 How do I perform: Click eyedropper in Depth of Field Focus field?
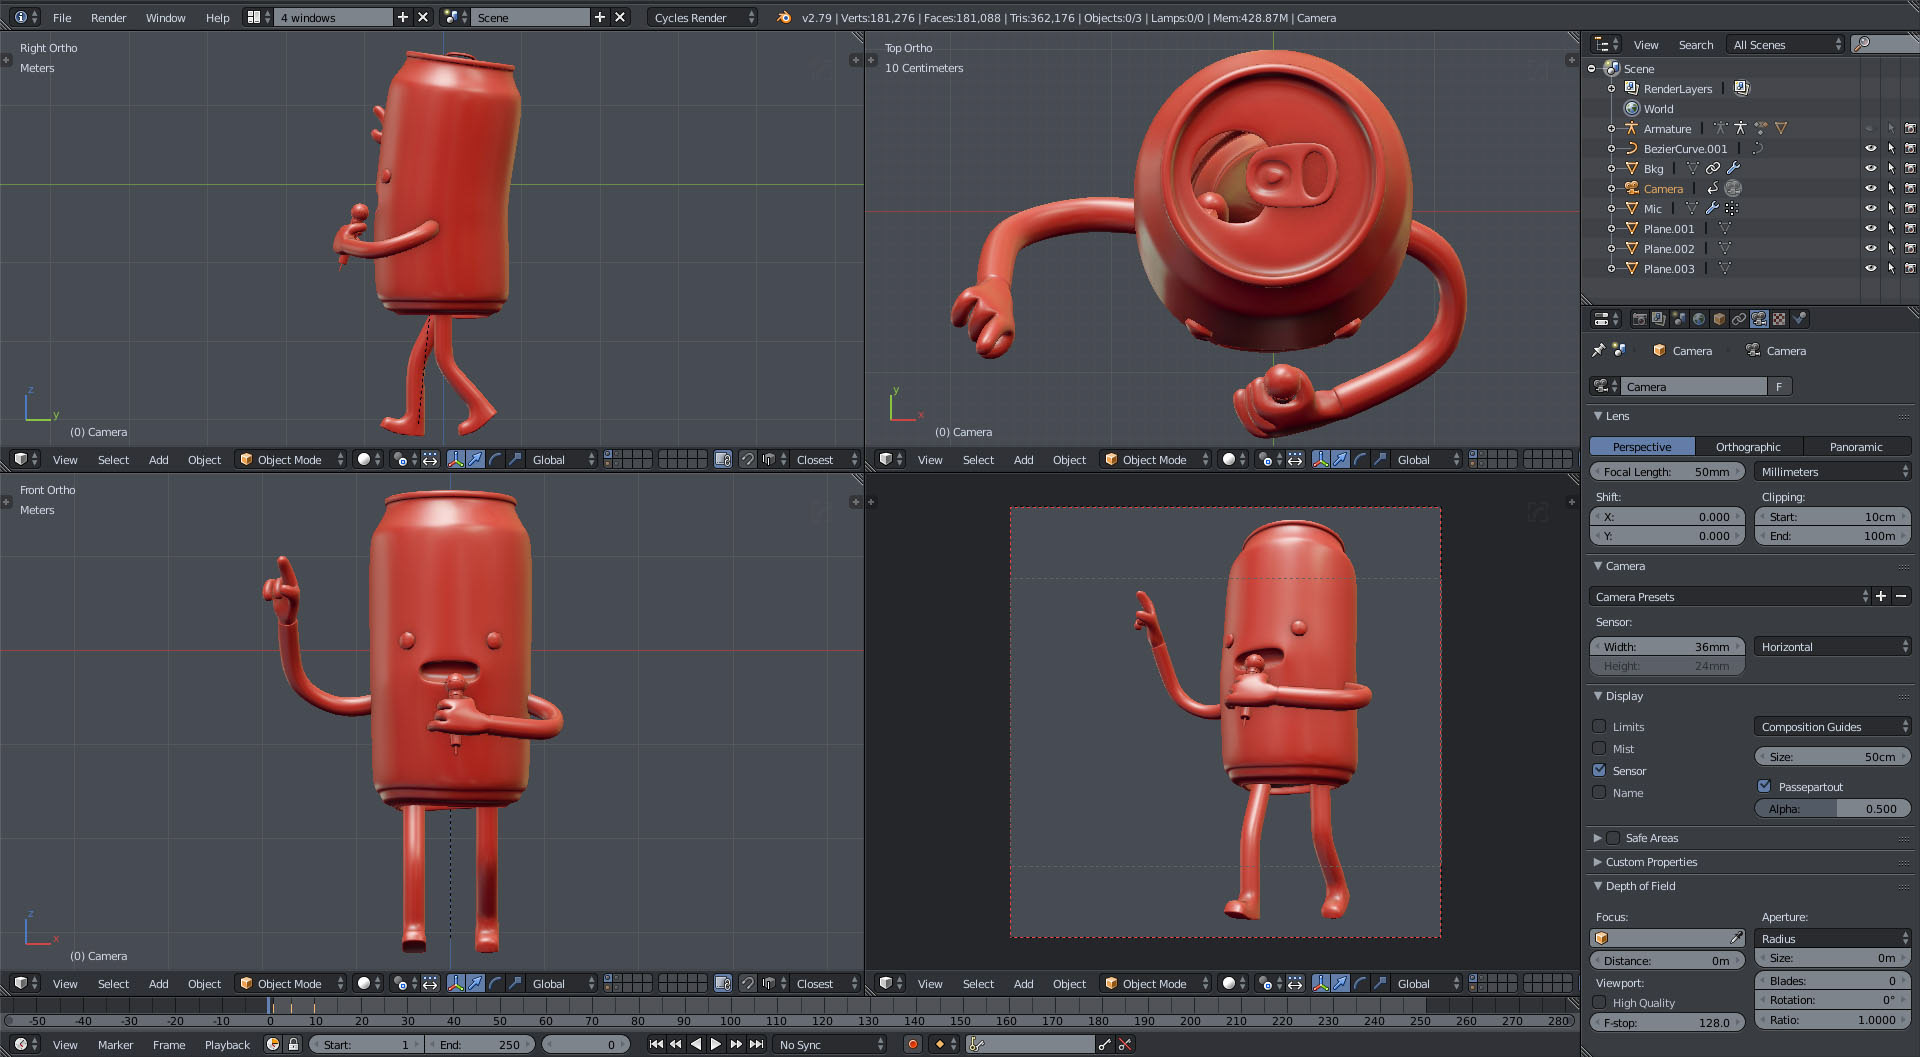1736,938
